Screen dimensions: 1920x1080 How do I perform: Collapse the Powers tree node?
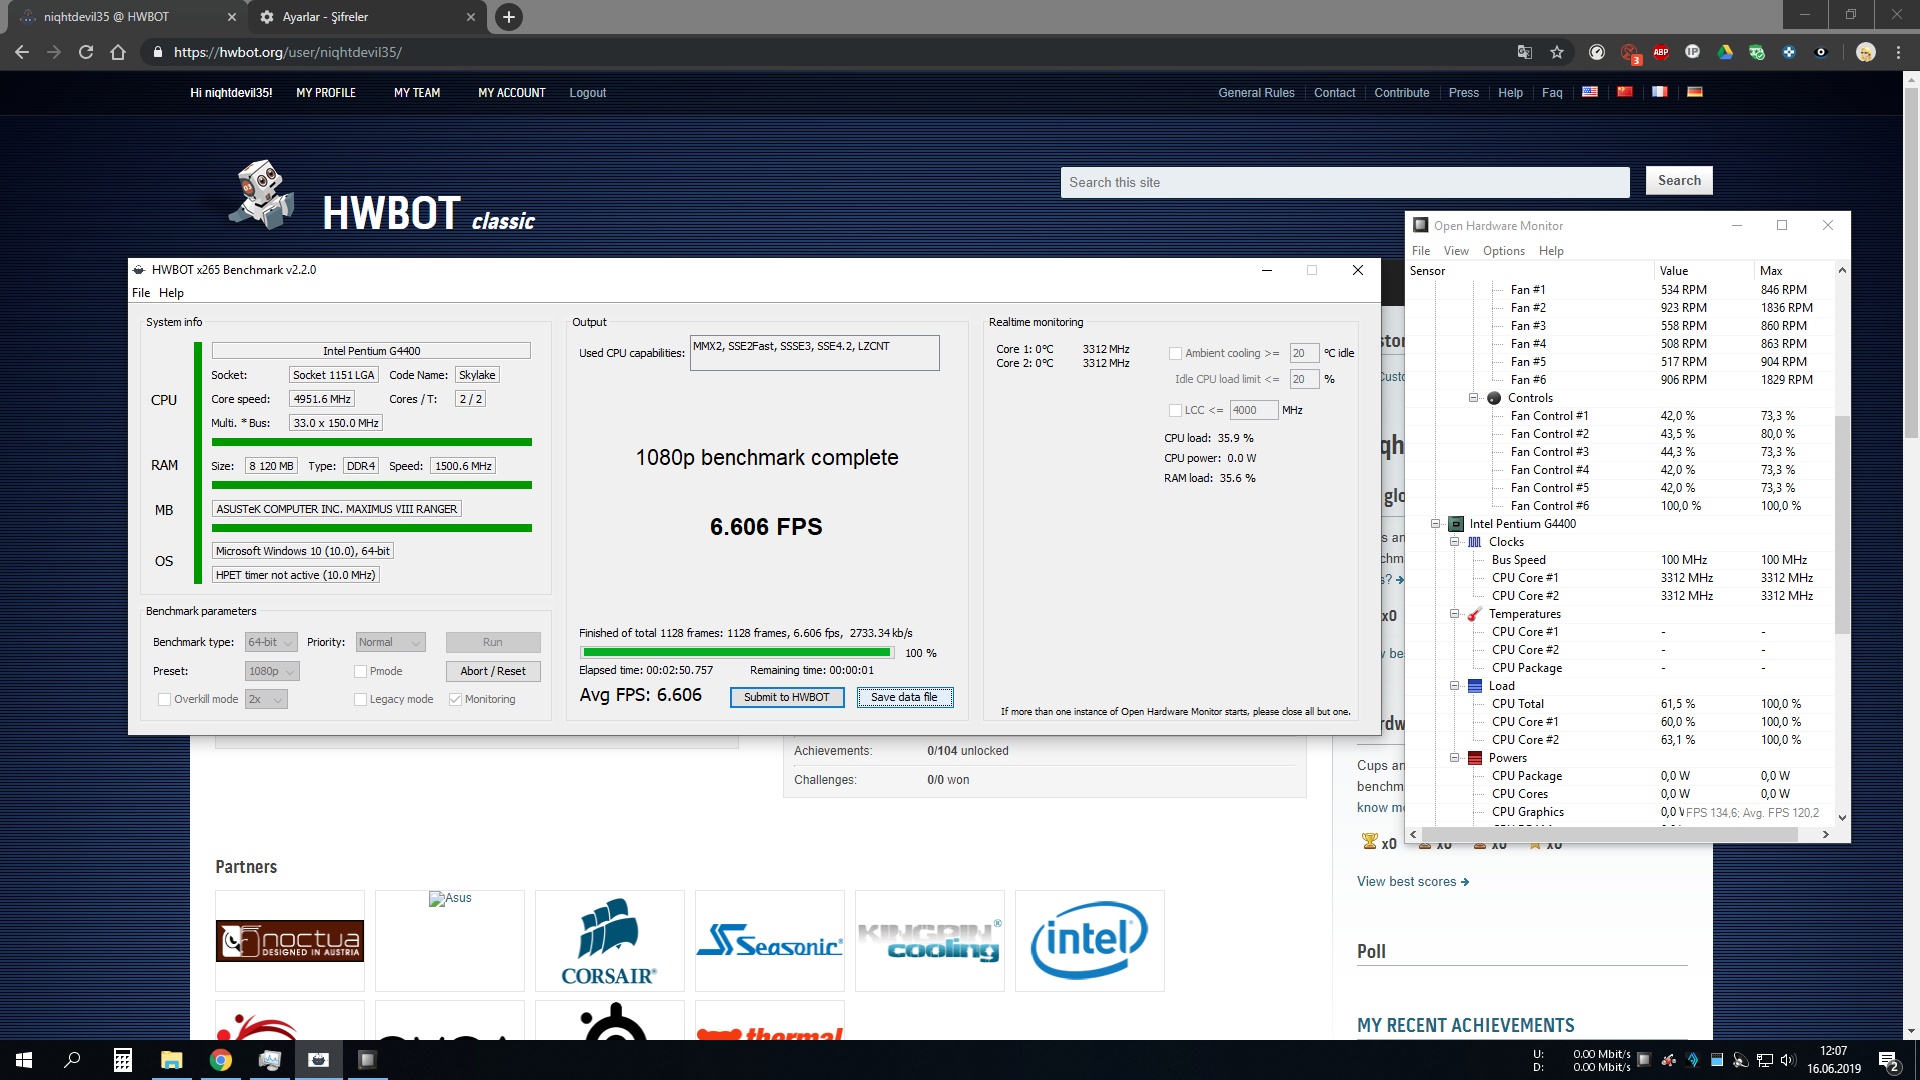(1454, 758)
